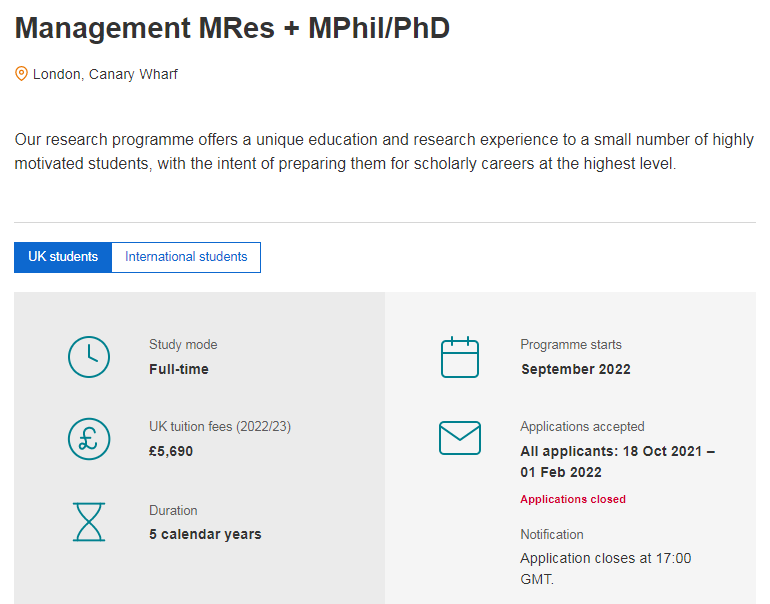Click the All applicants date range text

point(617,462)
